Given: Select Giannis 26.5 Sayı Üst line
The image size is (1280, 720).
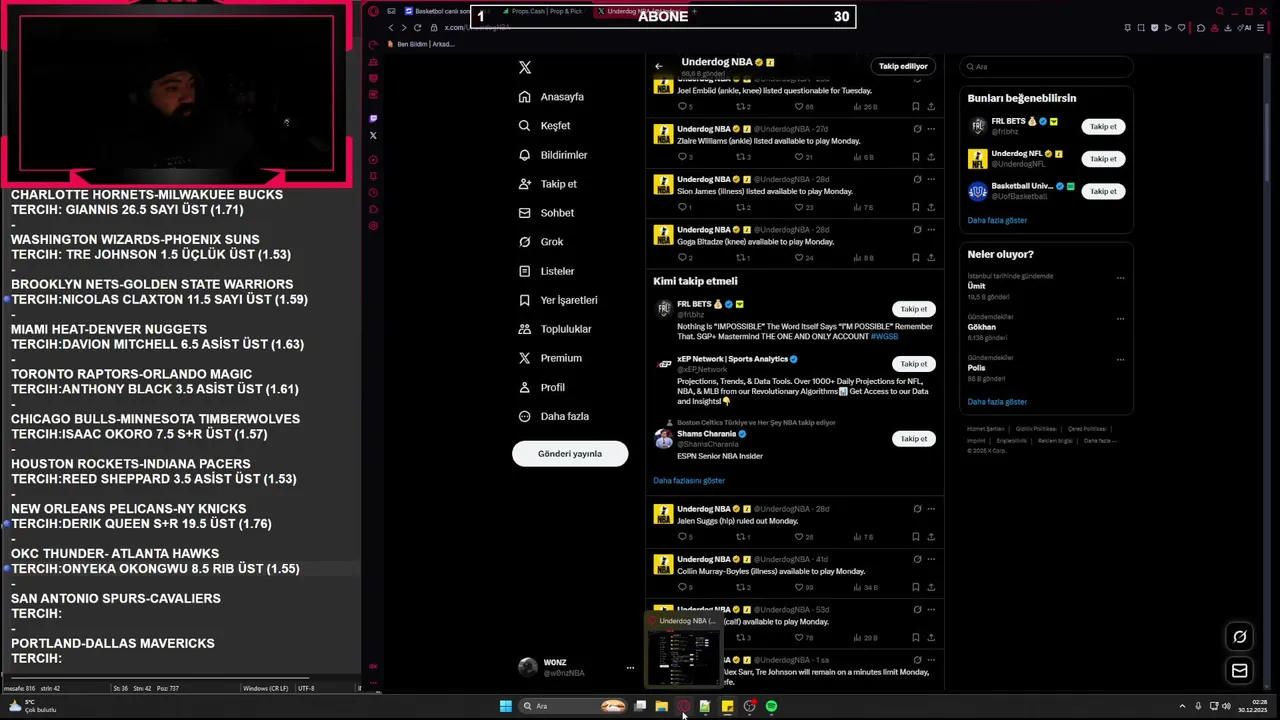Looking at the screenshot, I should coord(127,210).
